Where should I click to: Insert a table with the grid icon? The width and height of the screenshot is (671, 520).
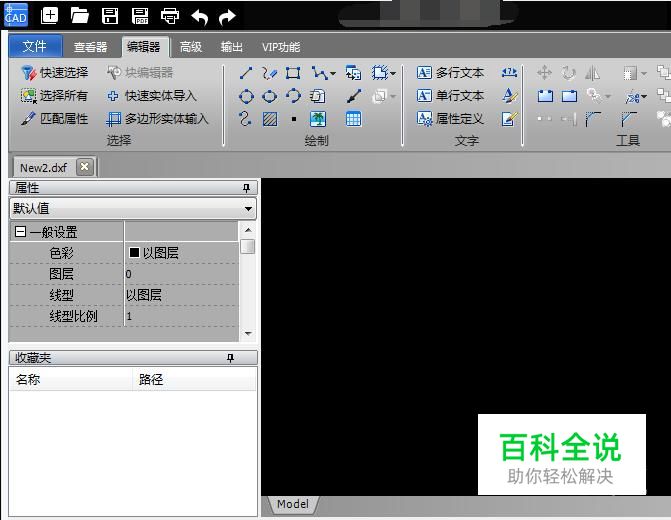click(x=353, y=119)
